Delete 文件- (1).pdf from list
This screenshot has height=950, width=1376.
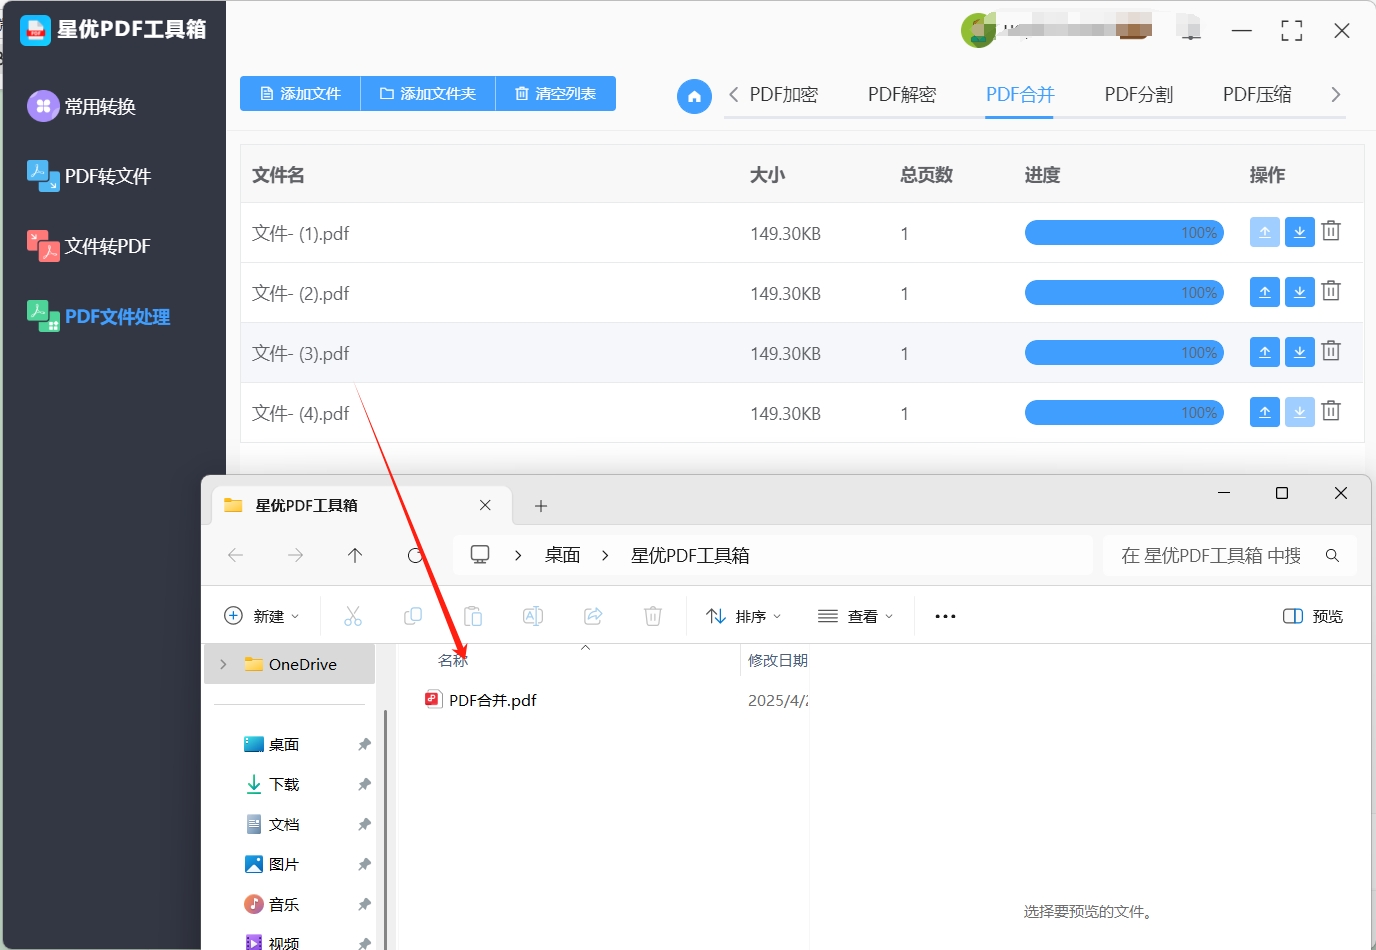[1331, 231]
